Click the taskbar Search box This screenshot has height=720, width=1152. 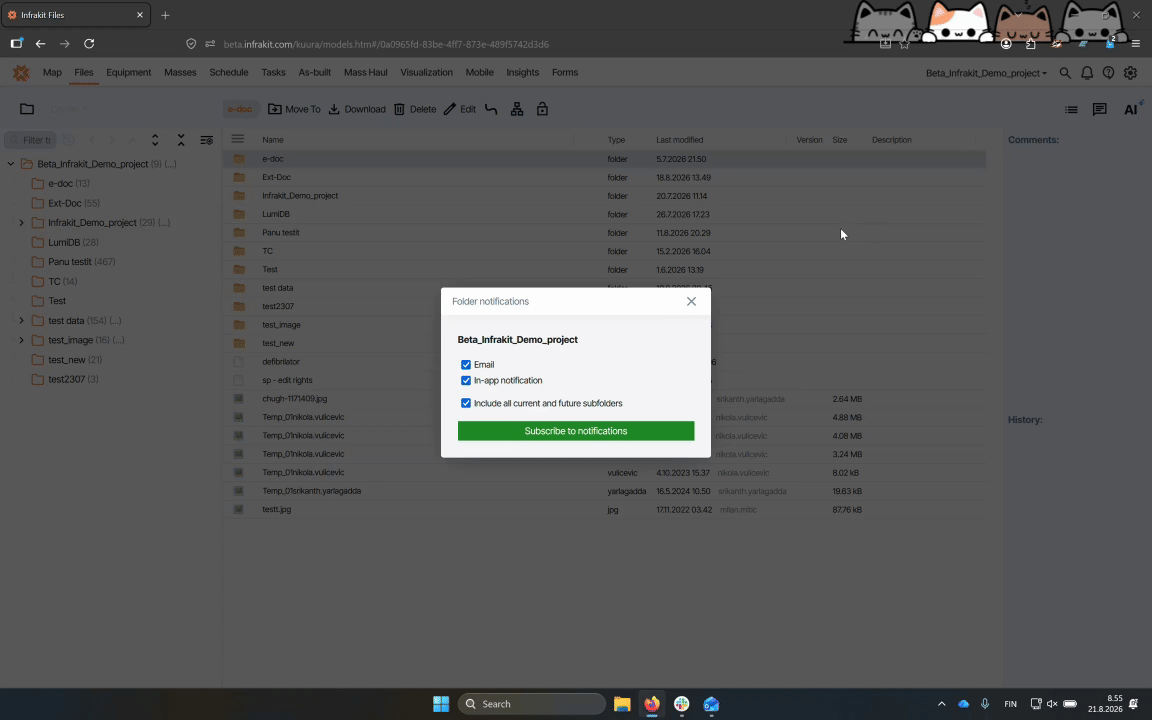point(532,704)
